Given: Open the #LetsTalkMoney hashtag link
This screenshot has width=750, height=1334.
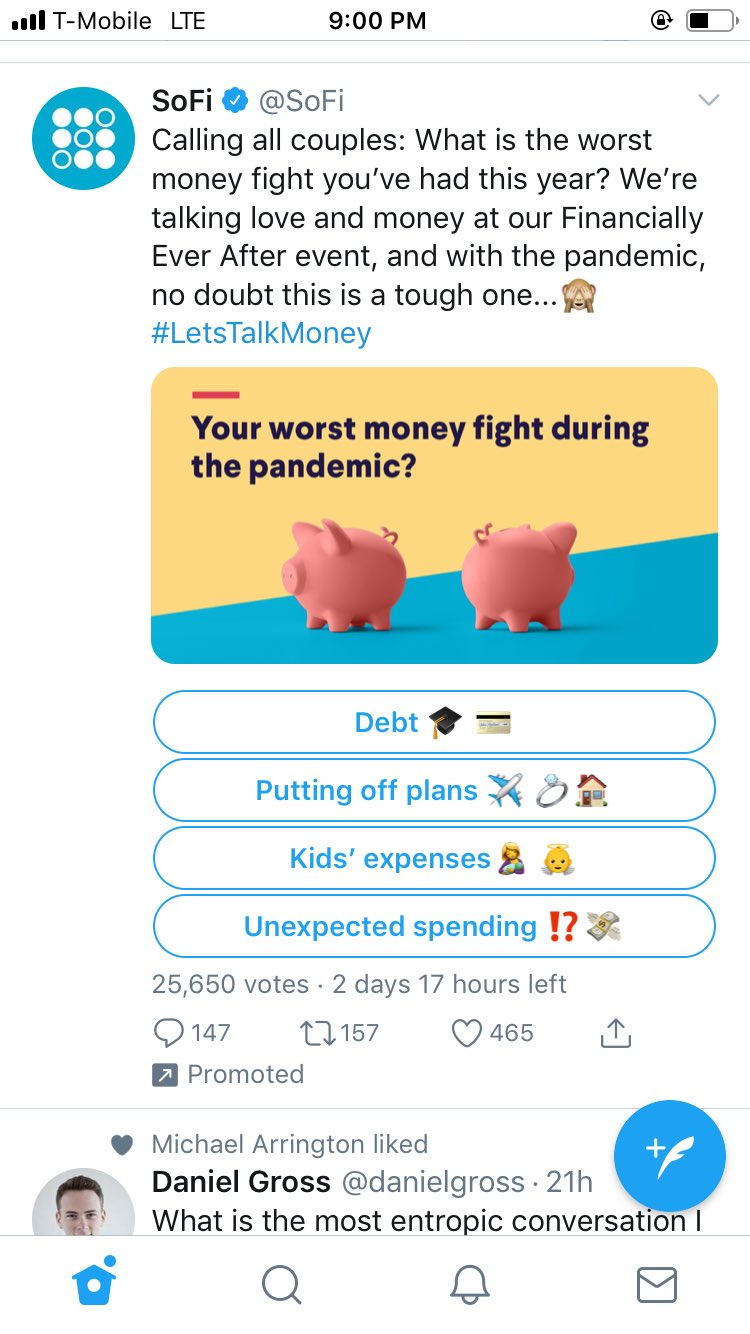Looking at the screenshot, I should 261,333.
